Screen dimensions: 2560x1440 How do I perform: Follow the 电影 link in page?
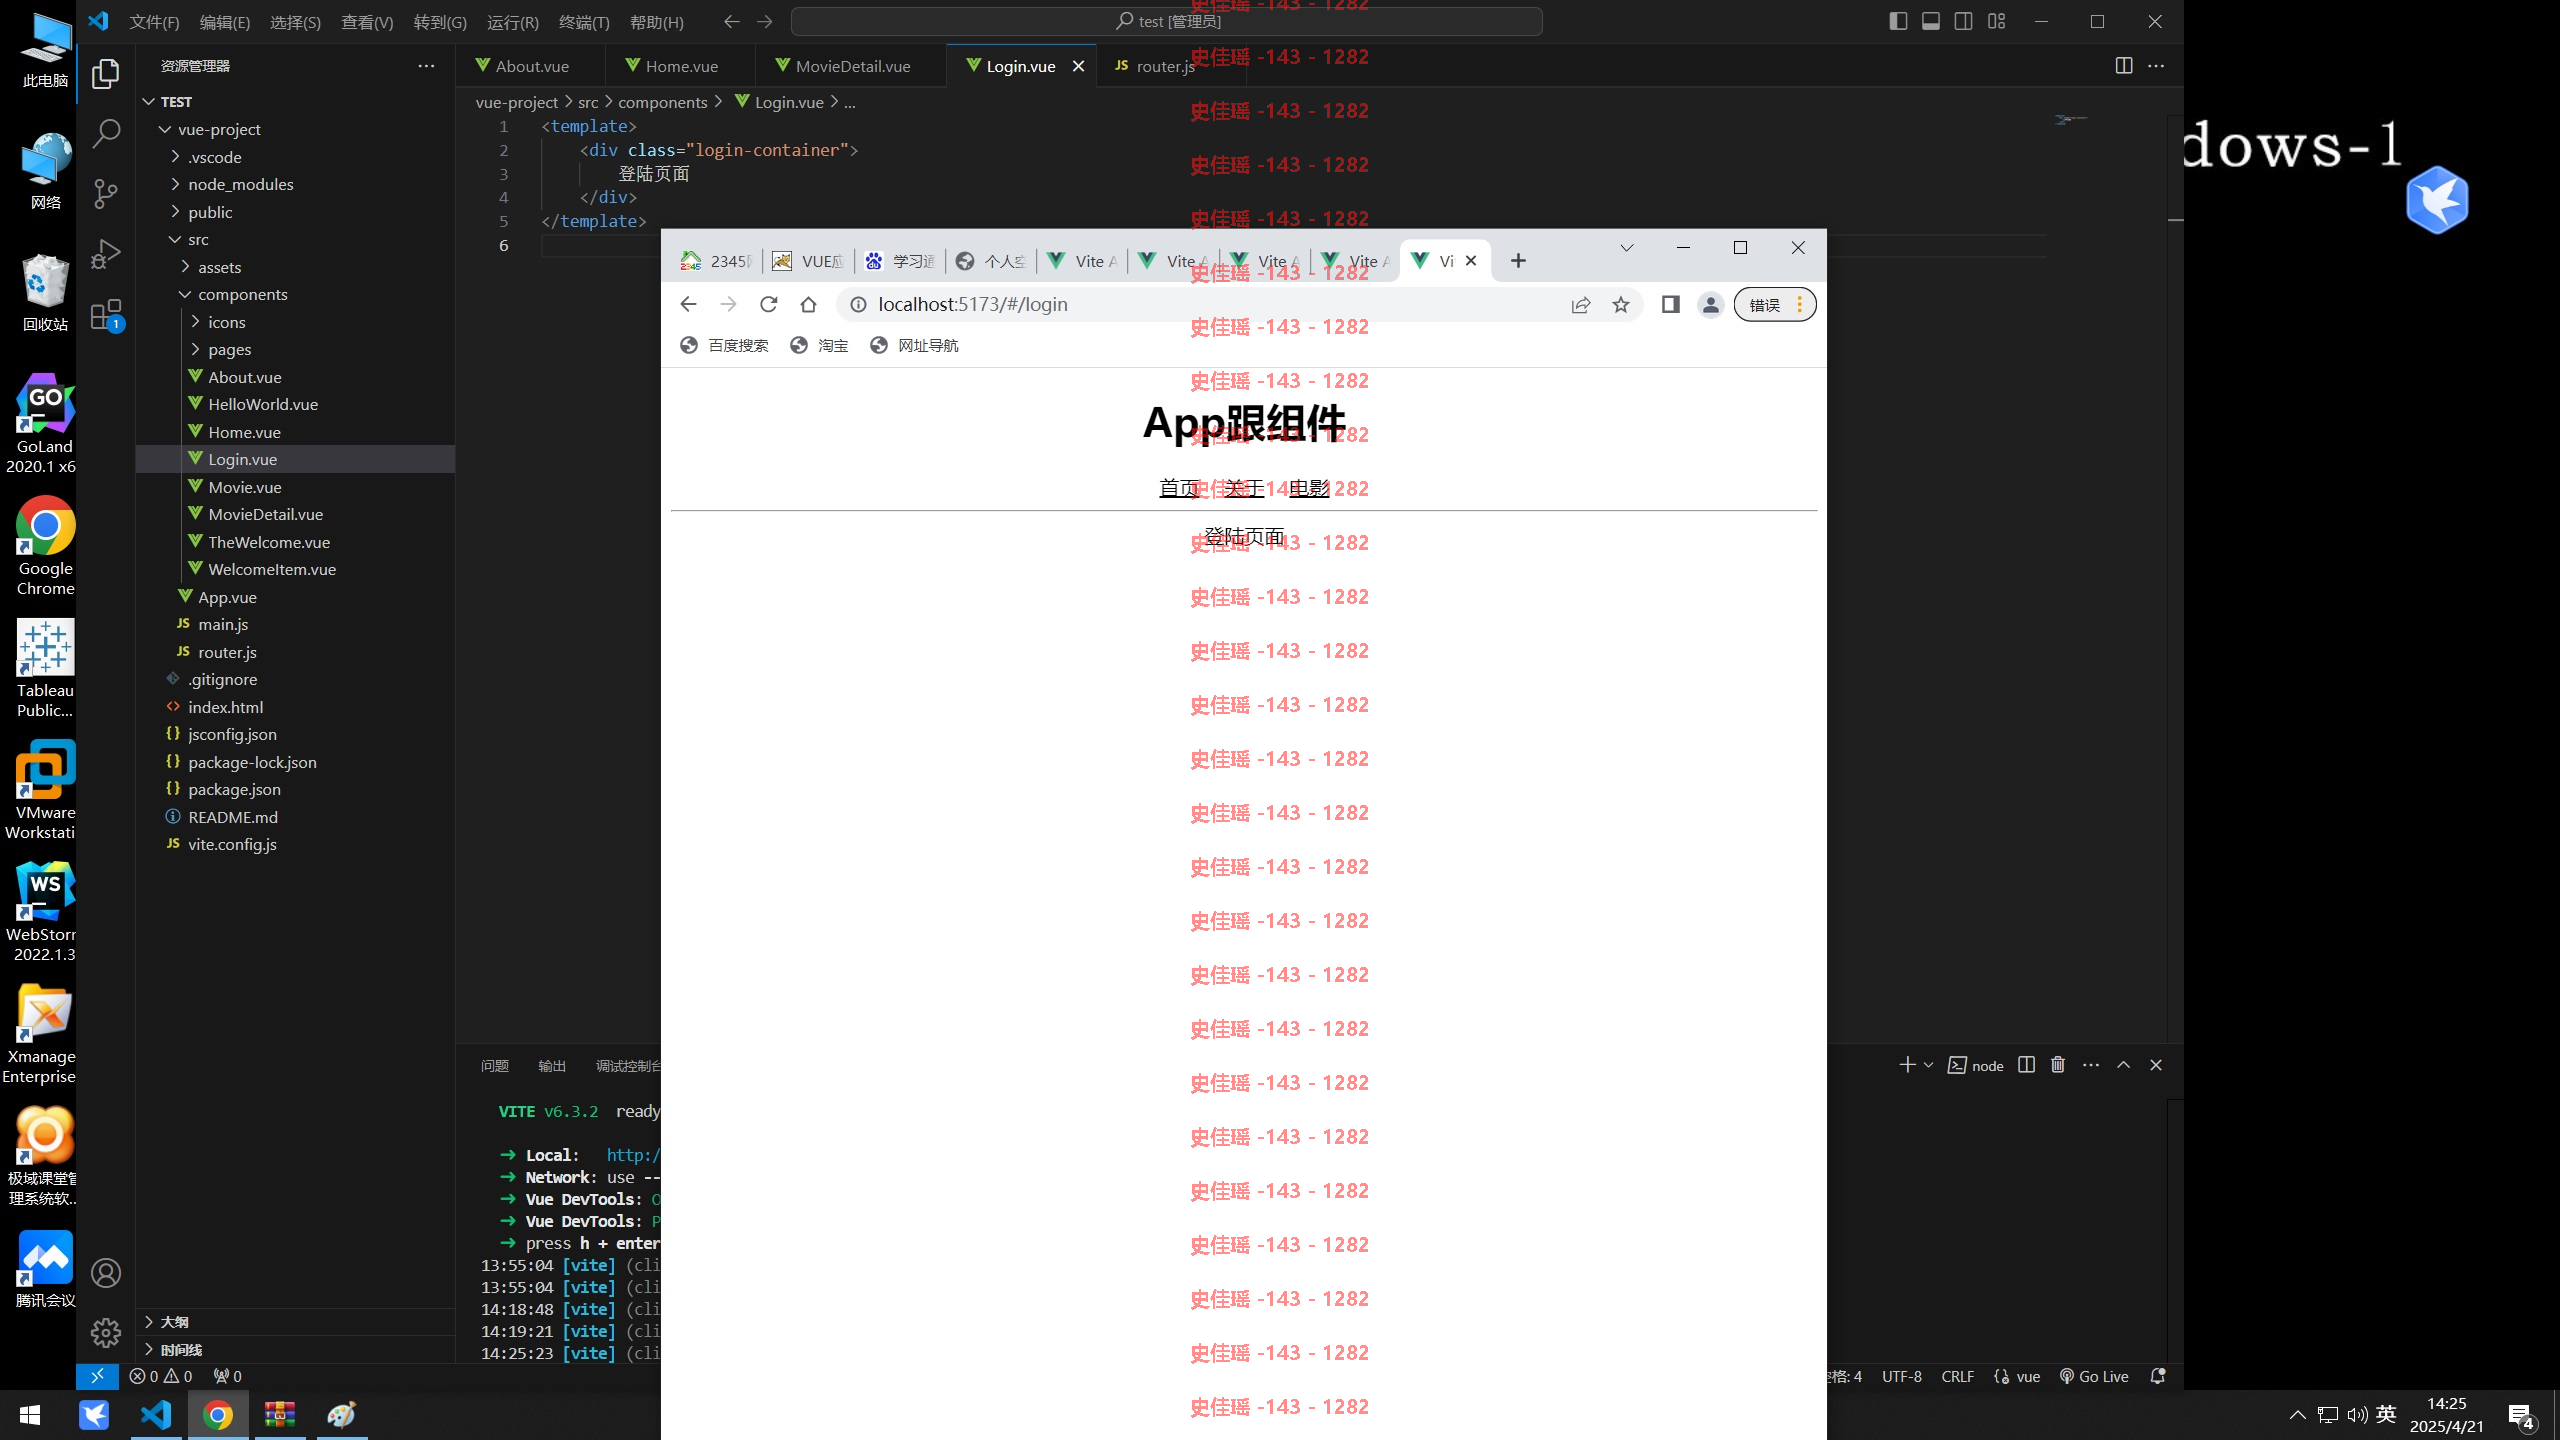point(1309,488)
